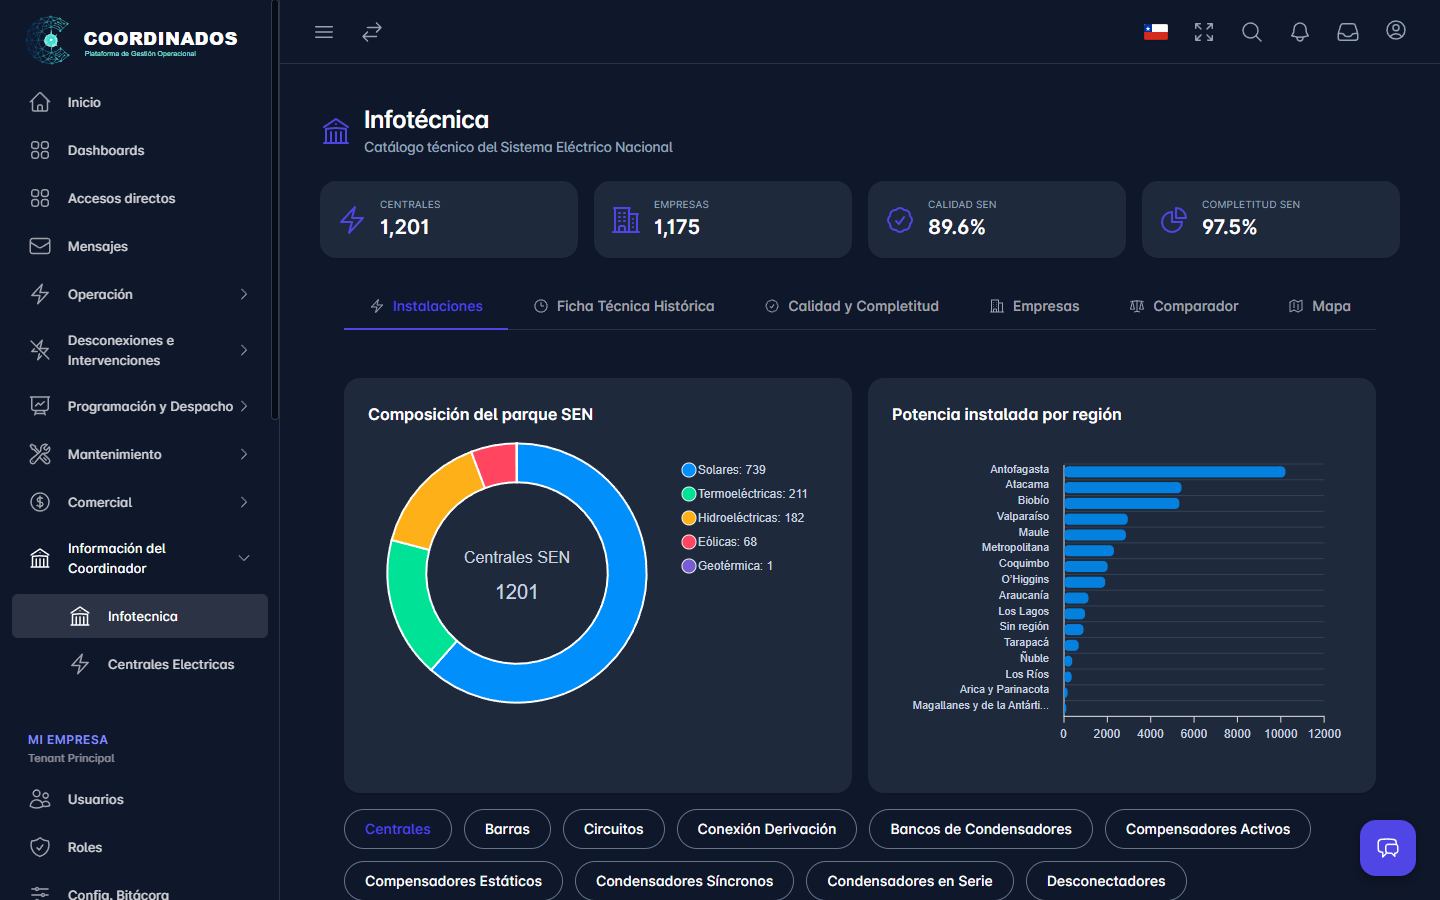Click the swap arrows icon in header
Viewport: 1440px width, 900px height.
pos(372,32)
